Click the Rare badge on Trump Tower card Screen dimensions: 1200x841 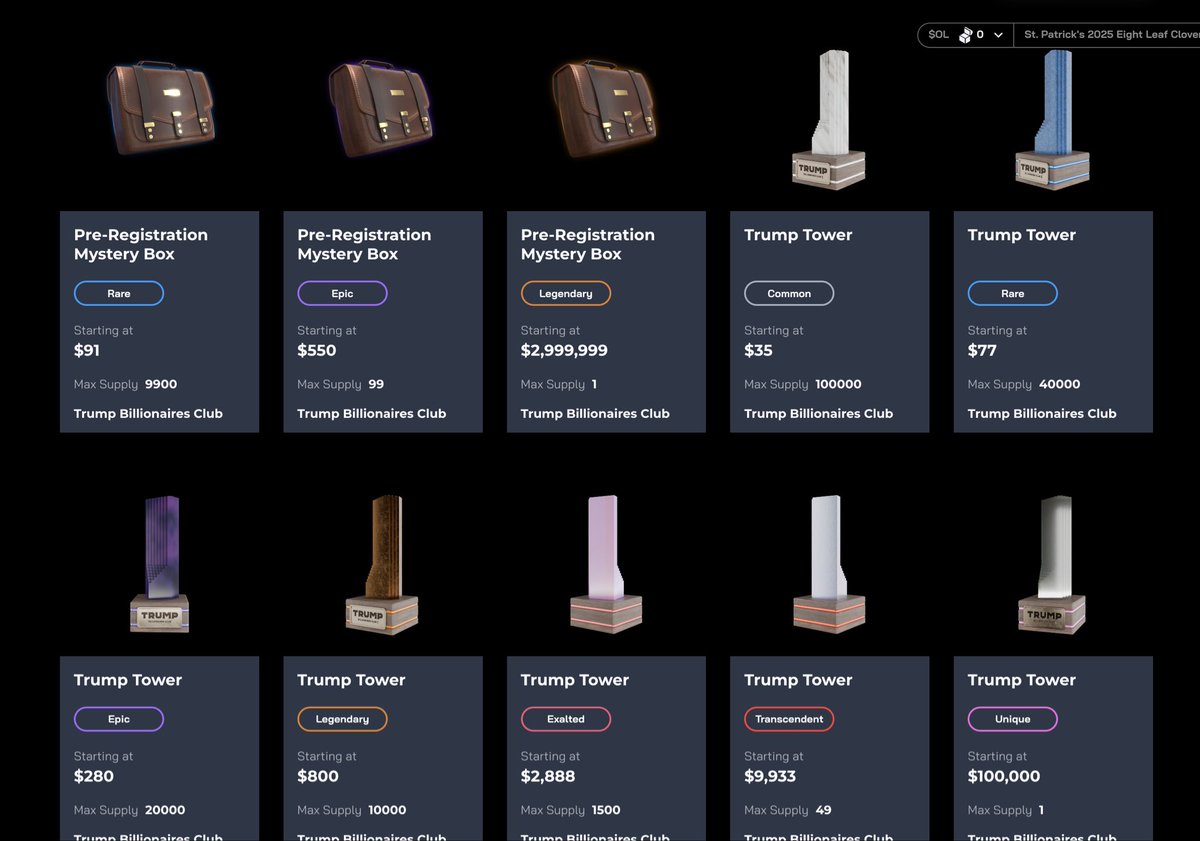1013,294
